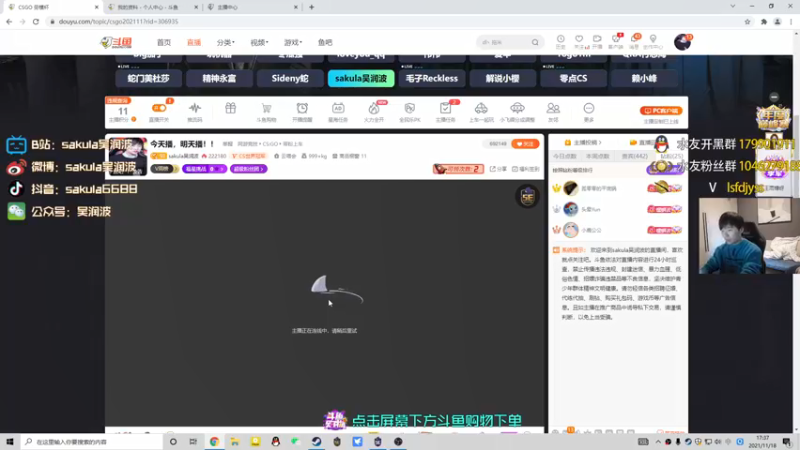Screen dimensions: 800x450
Task: Switch to the 贵宾(442) tab
Action: 634,156
